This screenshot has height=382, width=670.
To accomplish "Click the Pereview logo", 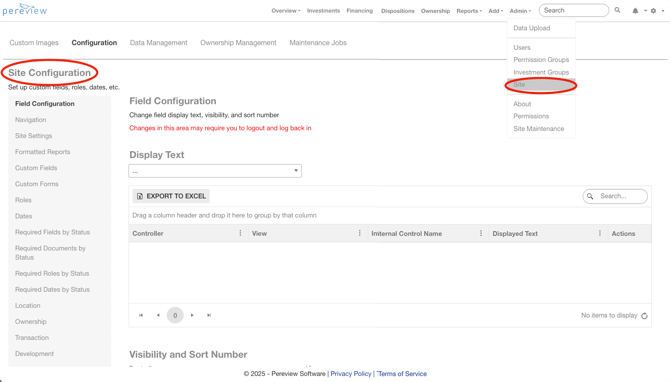I will tap(25, 9).
